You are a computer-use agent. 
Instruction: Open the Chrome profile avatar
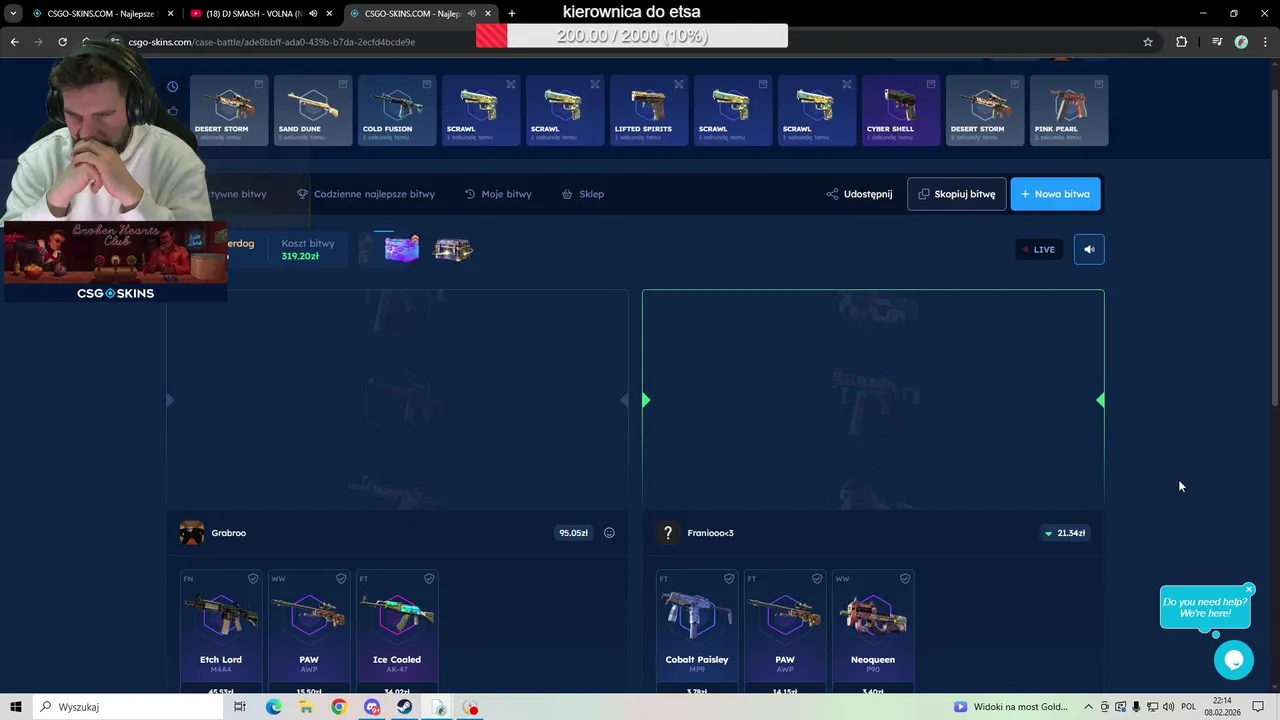tap(1241, 42)
